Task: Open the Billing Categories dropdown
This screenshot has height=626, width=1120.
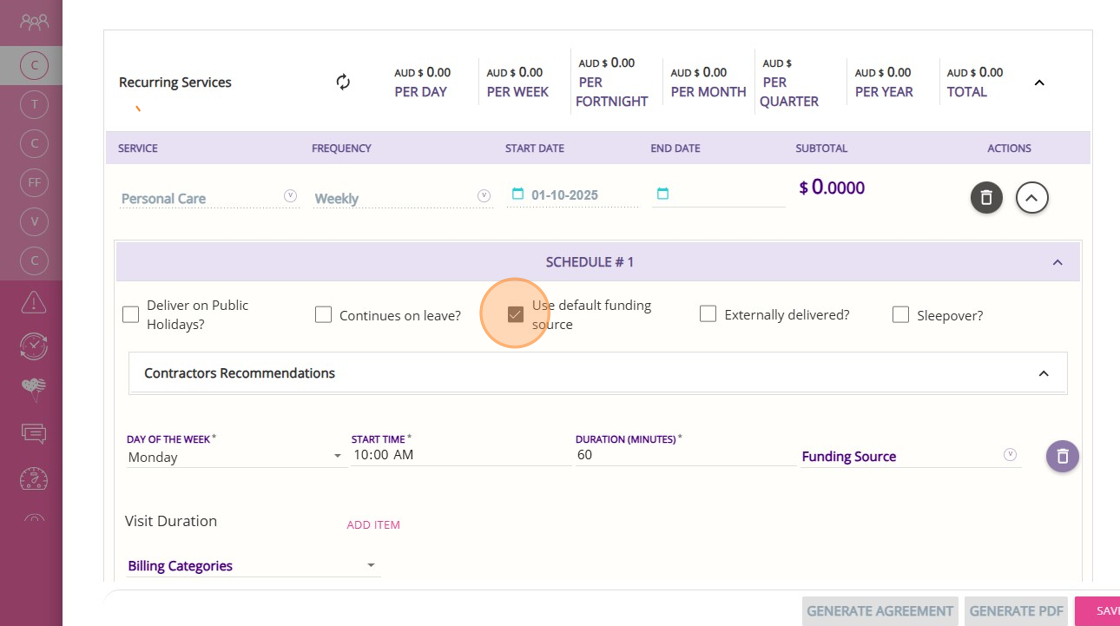Action: [252, 566]
